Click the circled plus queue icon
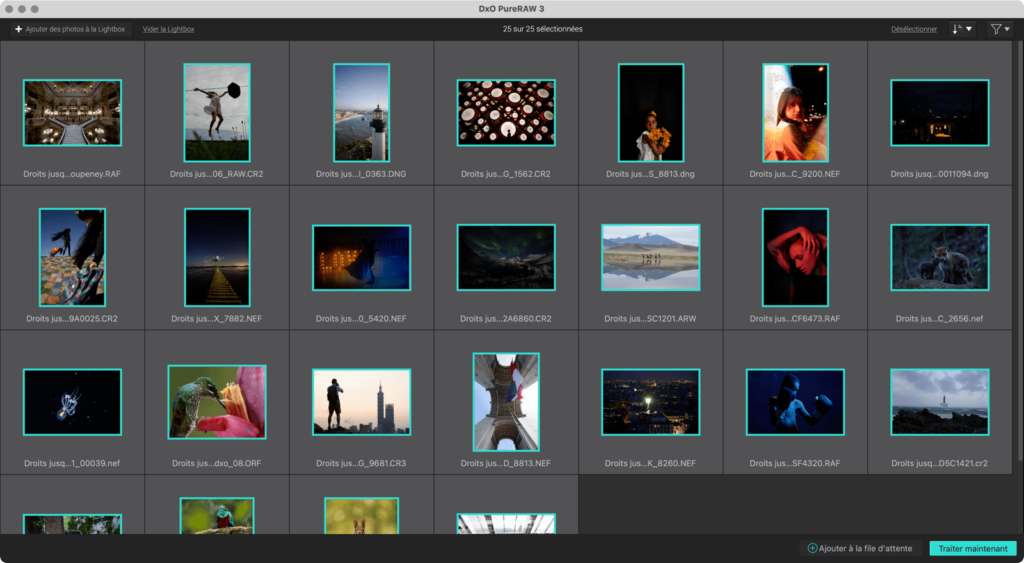This screenshot has height=563, width=1024. [812, 549]
